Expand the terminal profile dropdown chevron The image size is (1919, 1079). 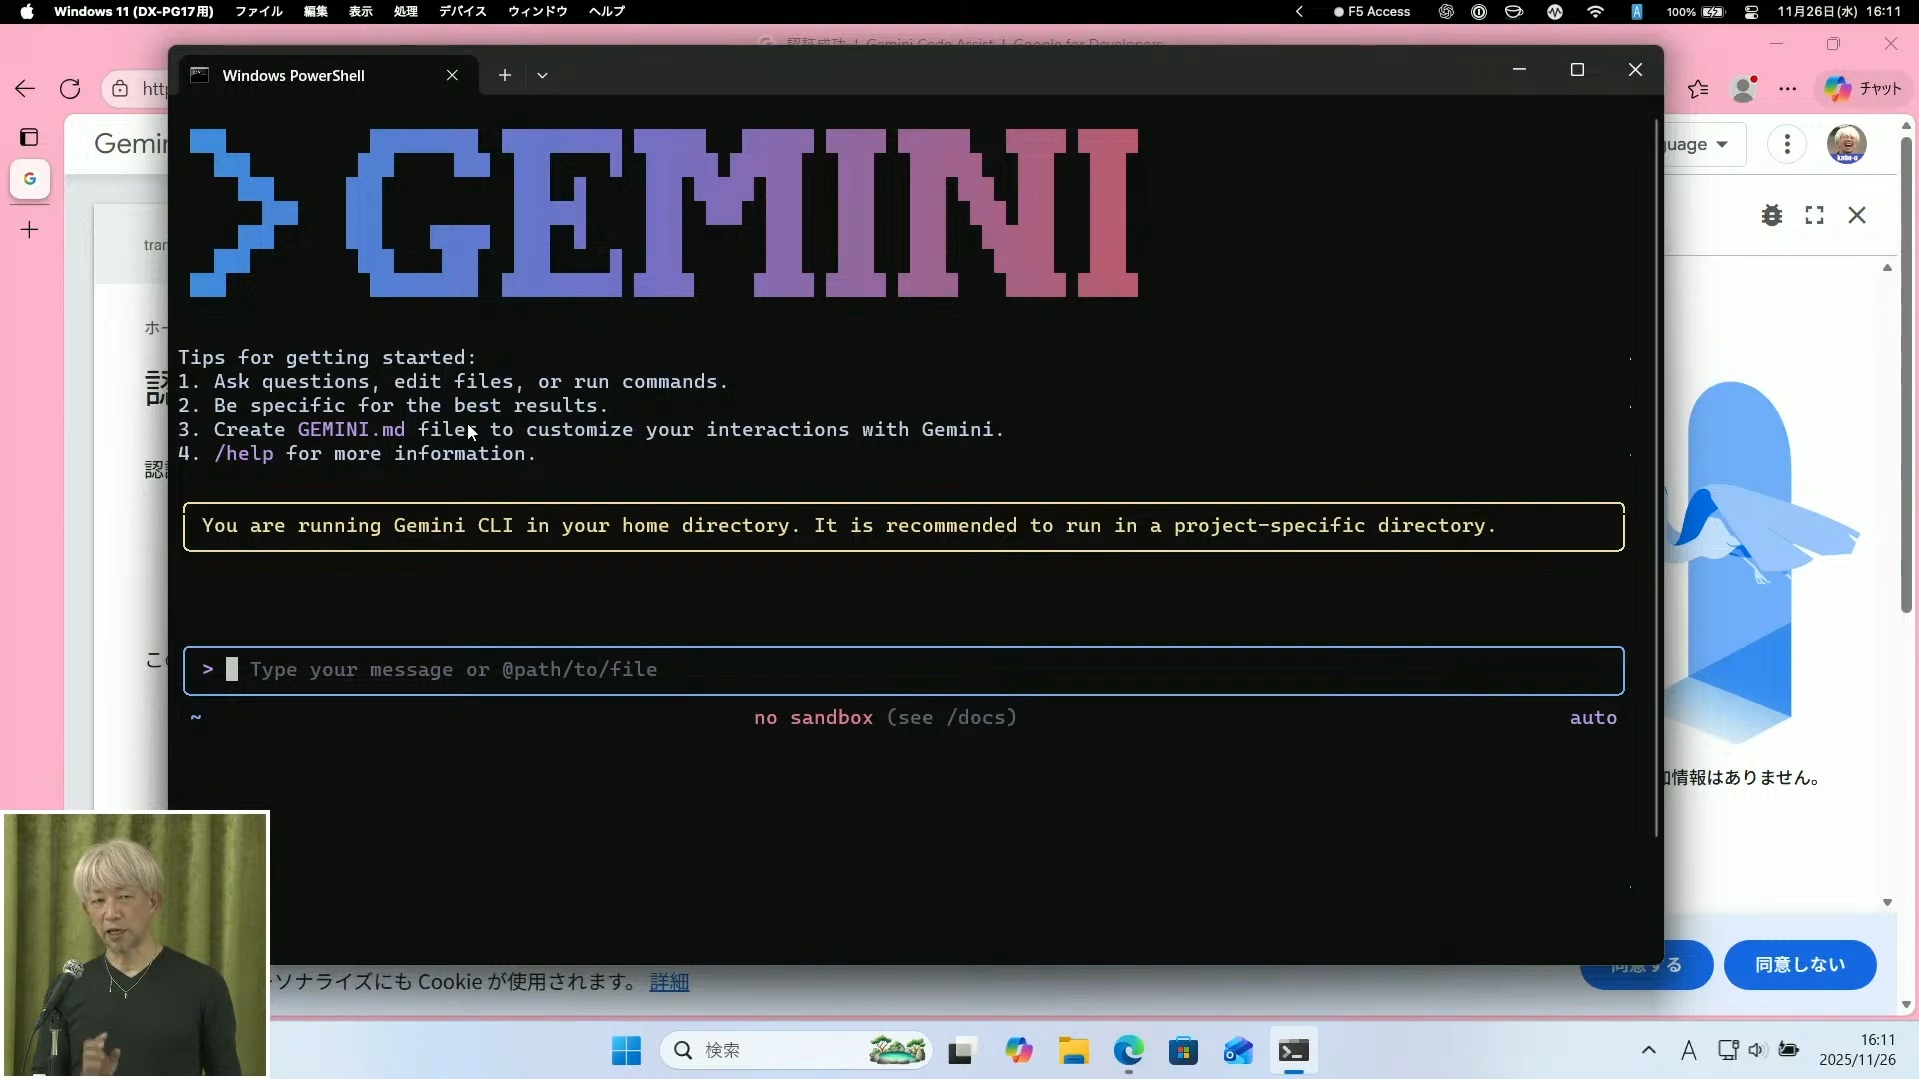point(542,75)
